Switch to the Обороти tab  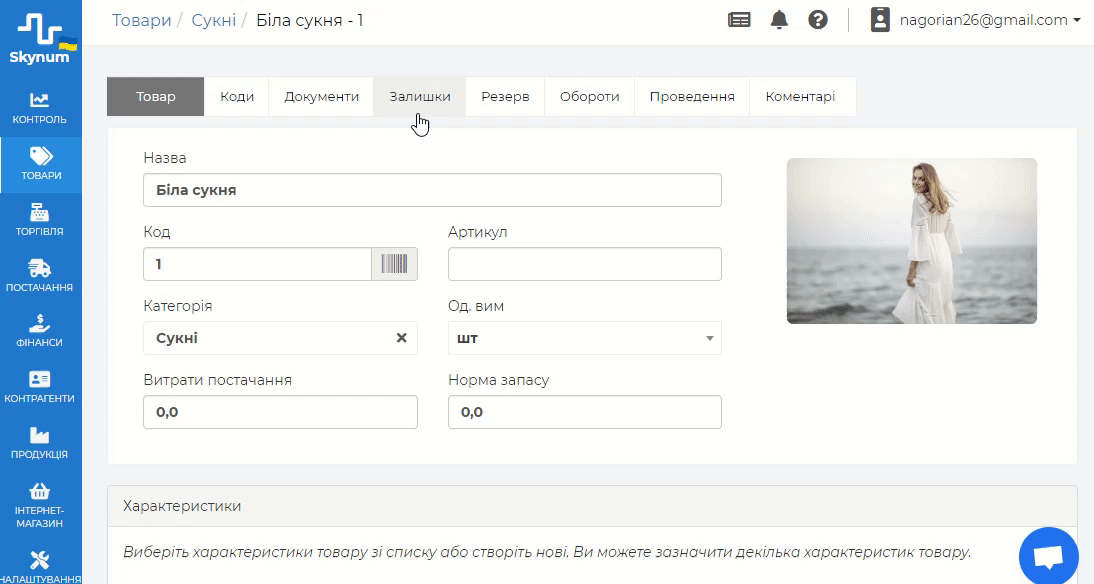coord(590,96)
